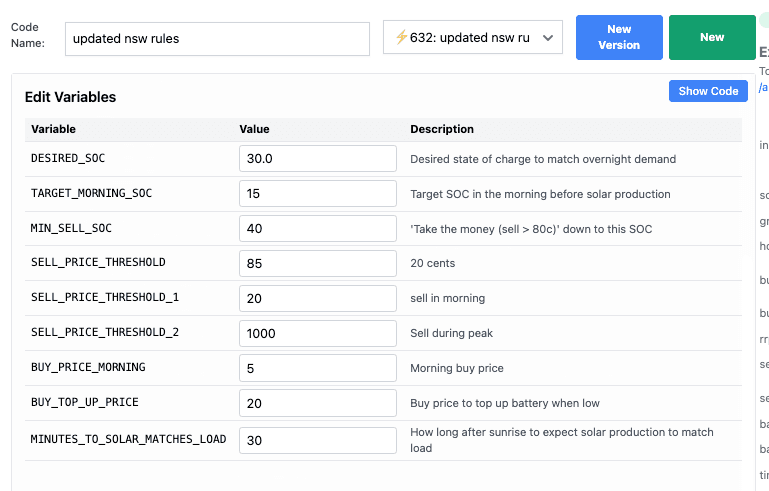Edit the MIN_SELL_SOC value field
This screenshot has height=491, width=769.
pyautogui.click(x=318, y=229)
